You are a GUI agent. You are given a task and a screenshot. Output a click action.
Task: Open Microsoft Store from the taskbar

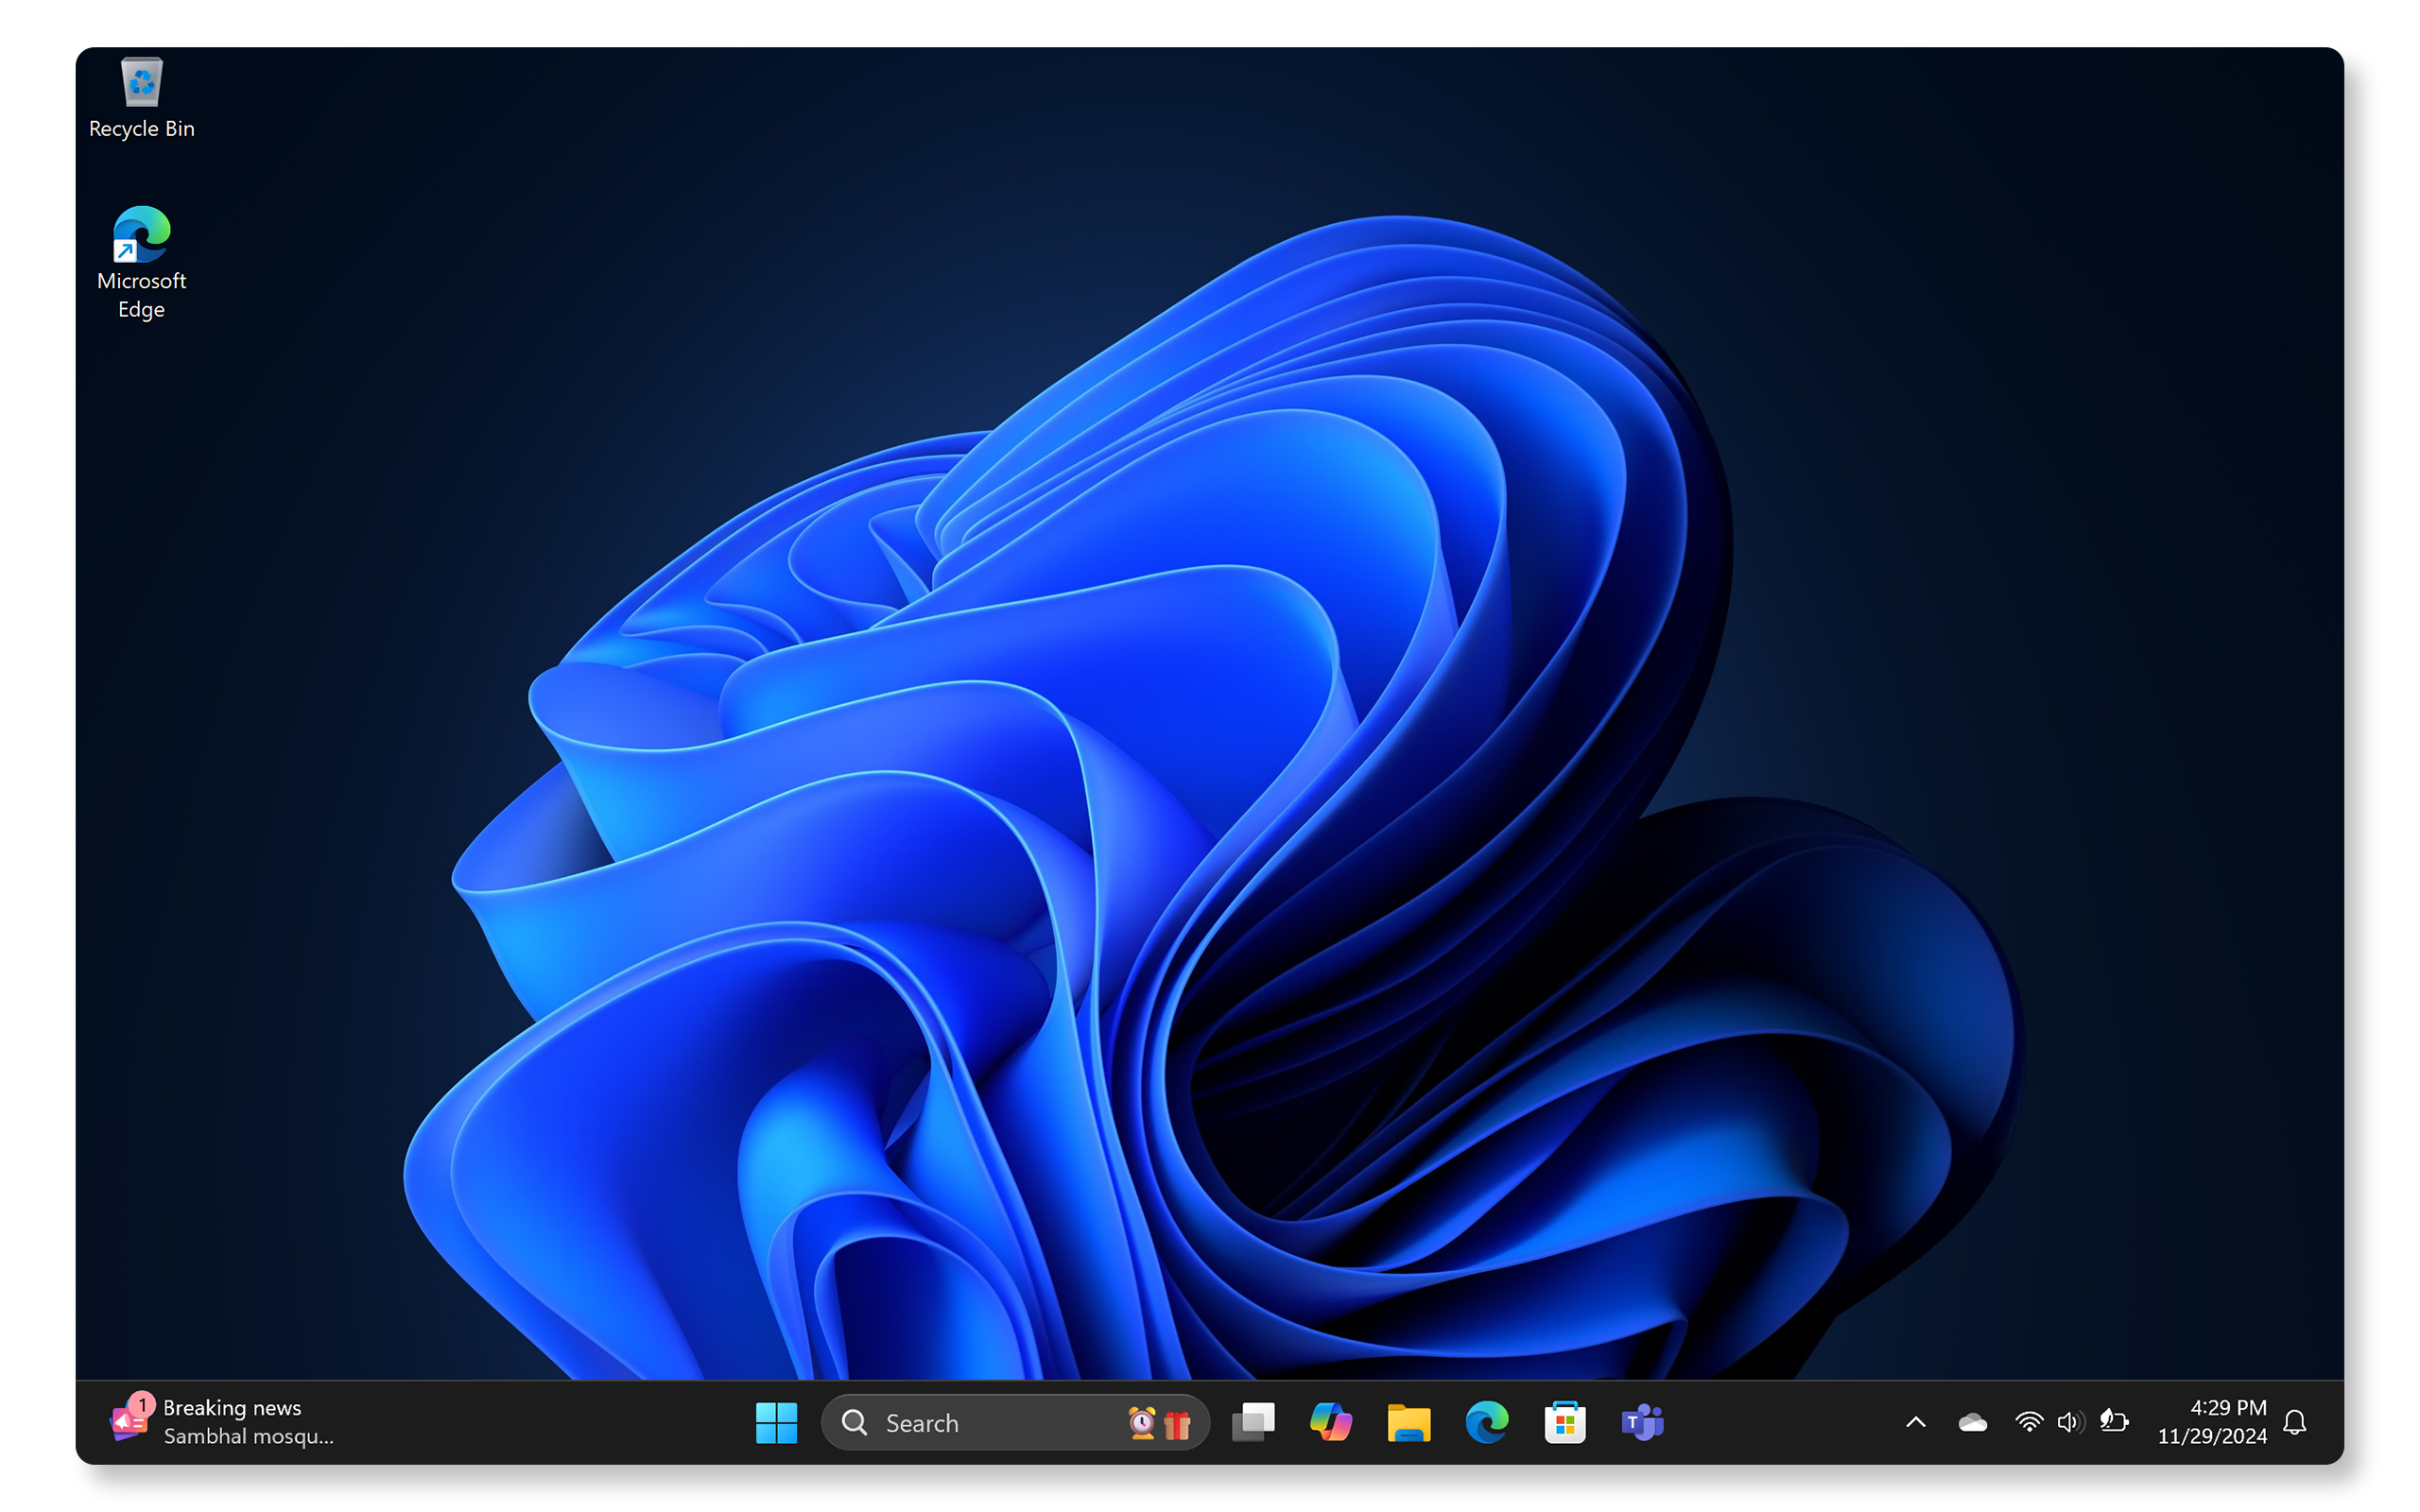[1565, 1422]
